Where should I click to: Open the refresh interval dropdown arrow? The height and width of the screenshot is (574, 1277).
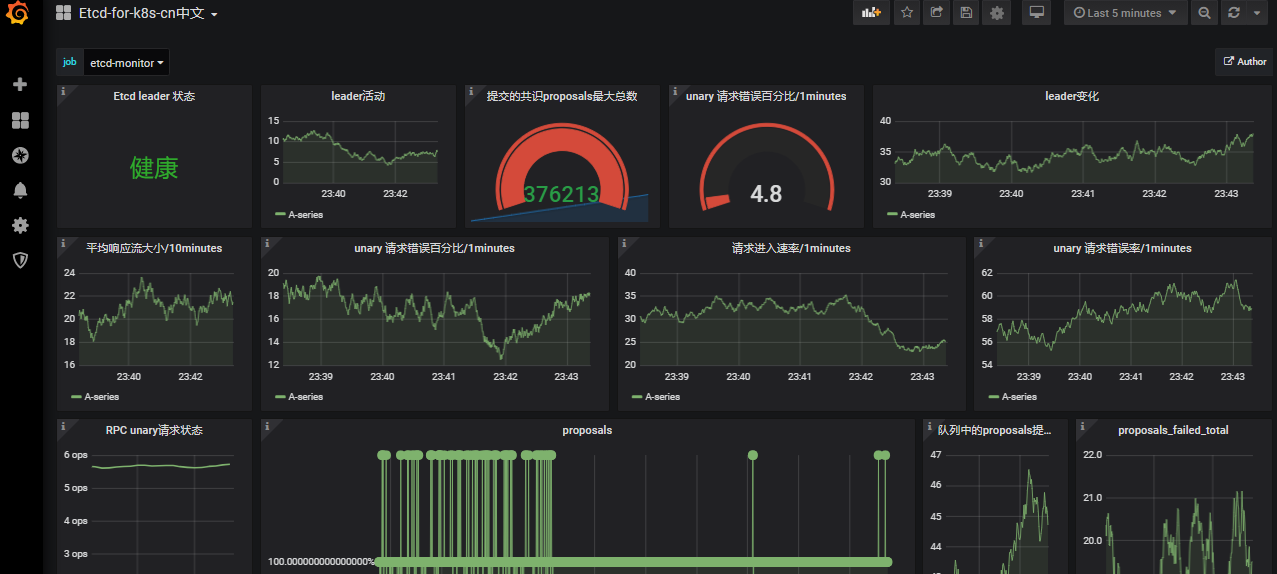[x=1257, y=13]
